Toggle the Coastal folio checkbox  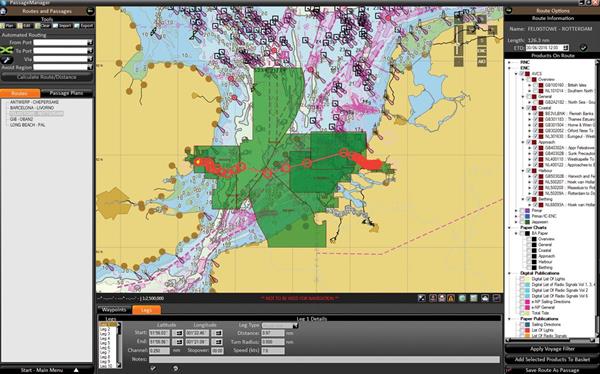coord(528,108)
